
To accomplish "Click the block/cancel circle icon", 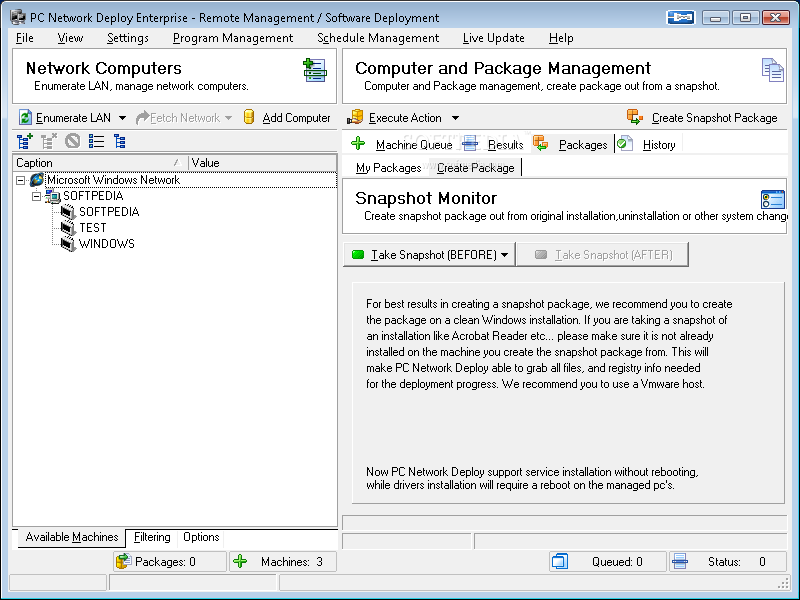I will click(x=72, y=141).
